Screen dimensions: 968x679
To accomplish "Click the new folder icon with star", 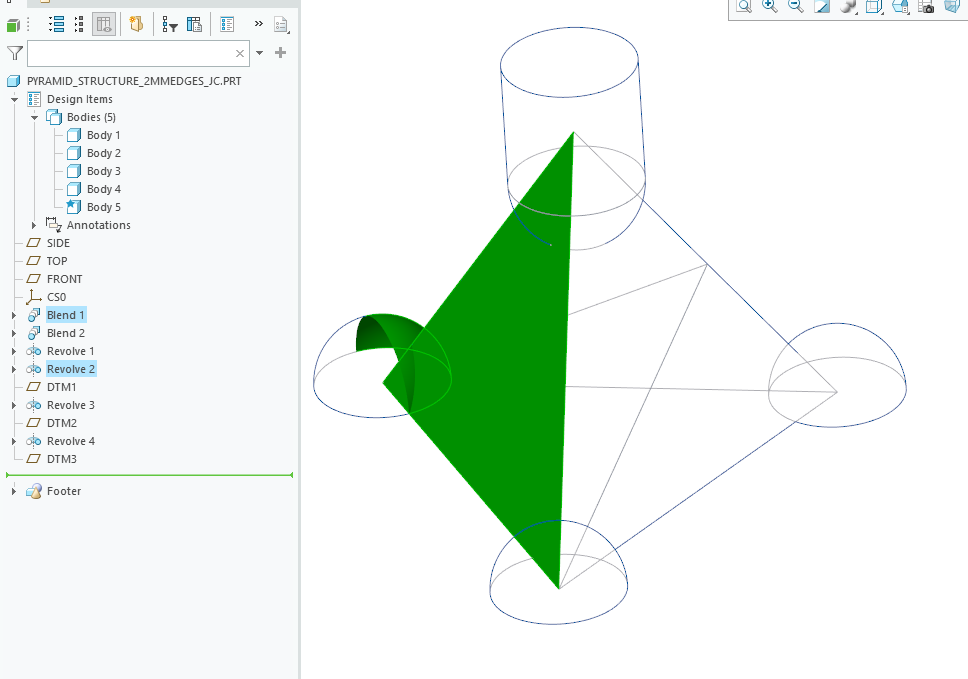I will (136, 24).
